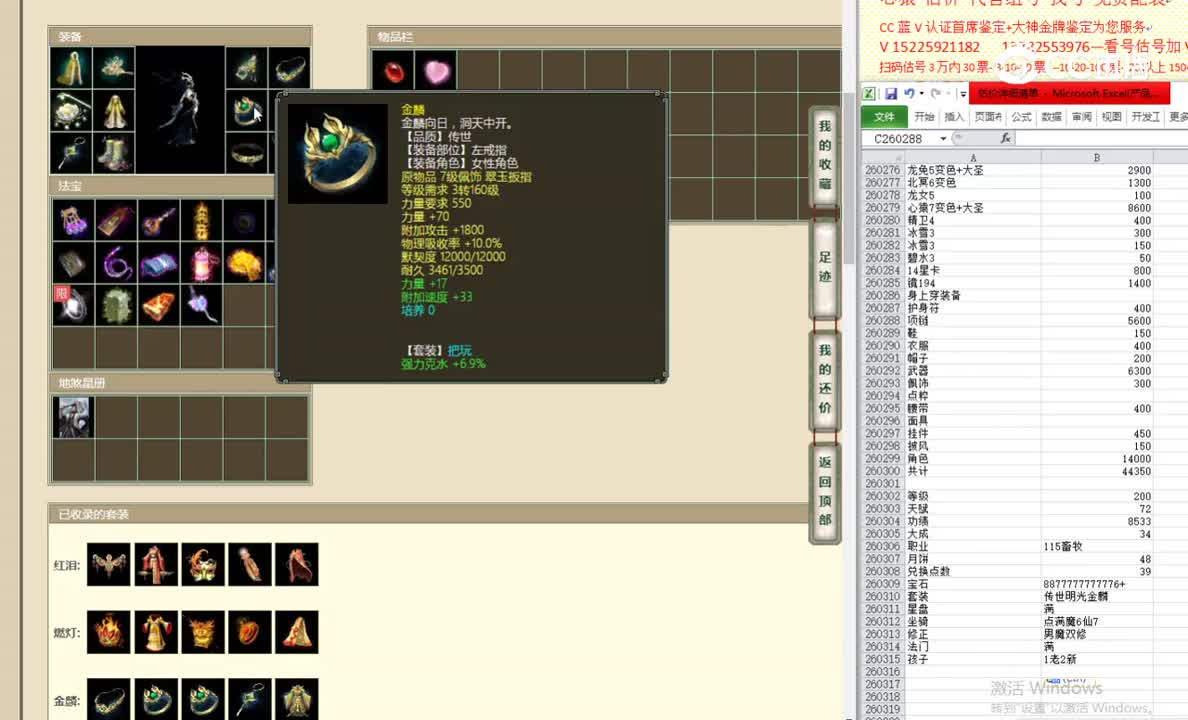Click the boots equipment icon

114,153
